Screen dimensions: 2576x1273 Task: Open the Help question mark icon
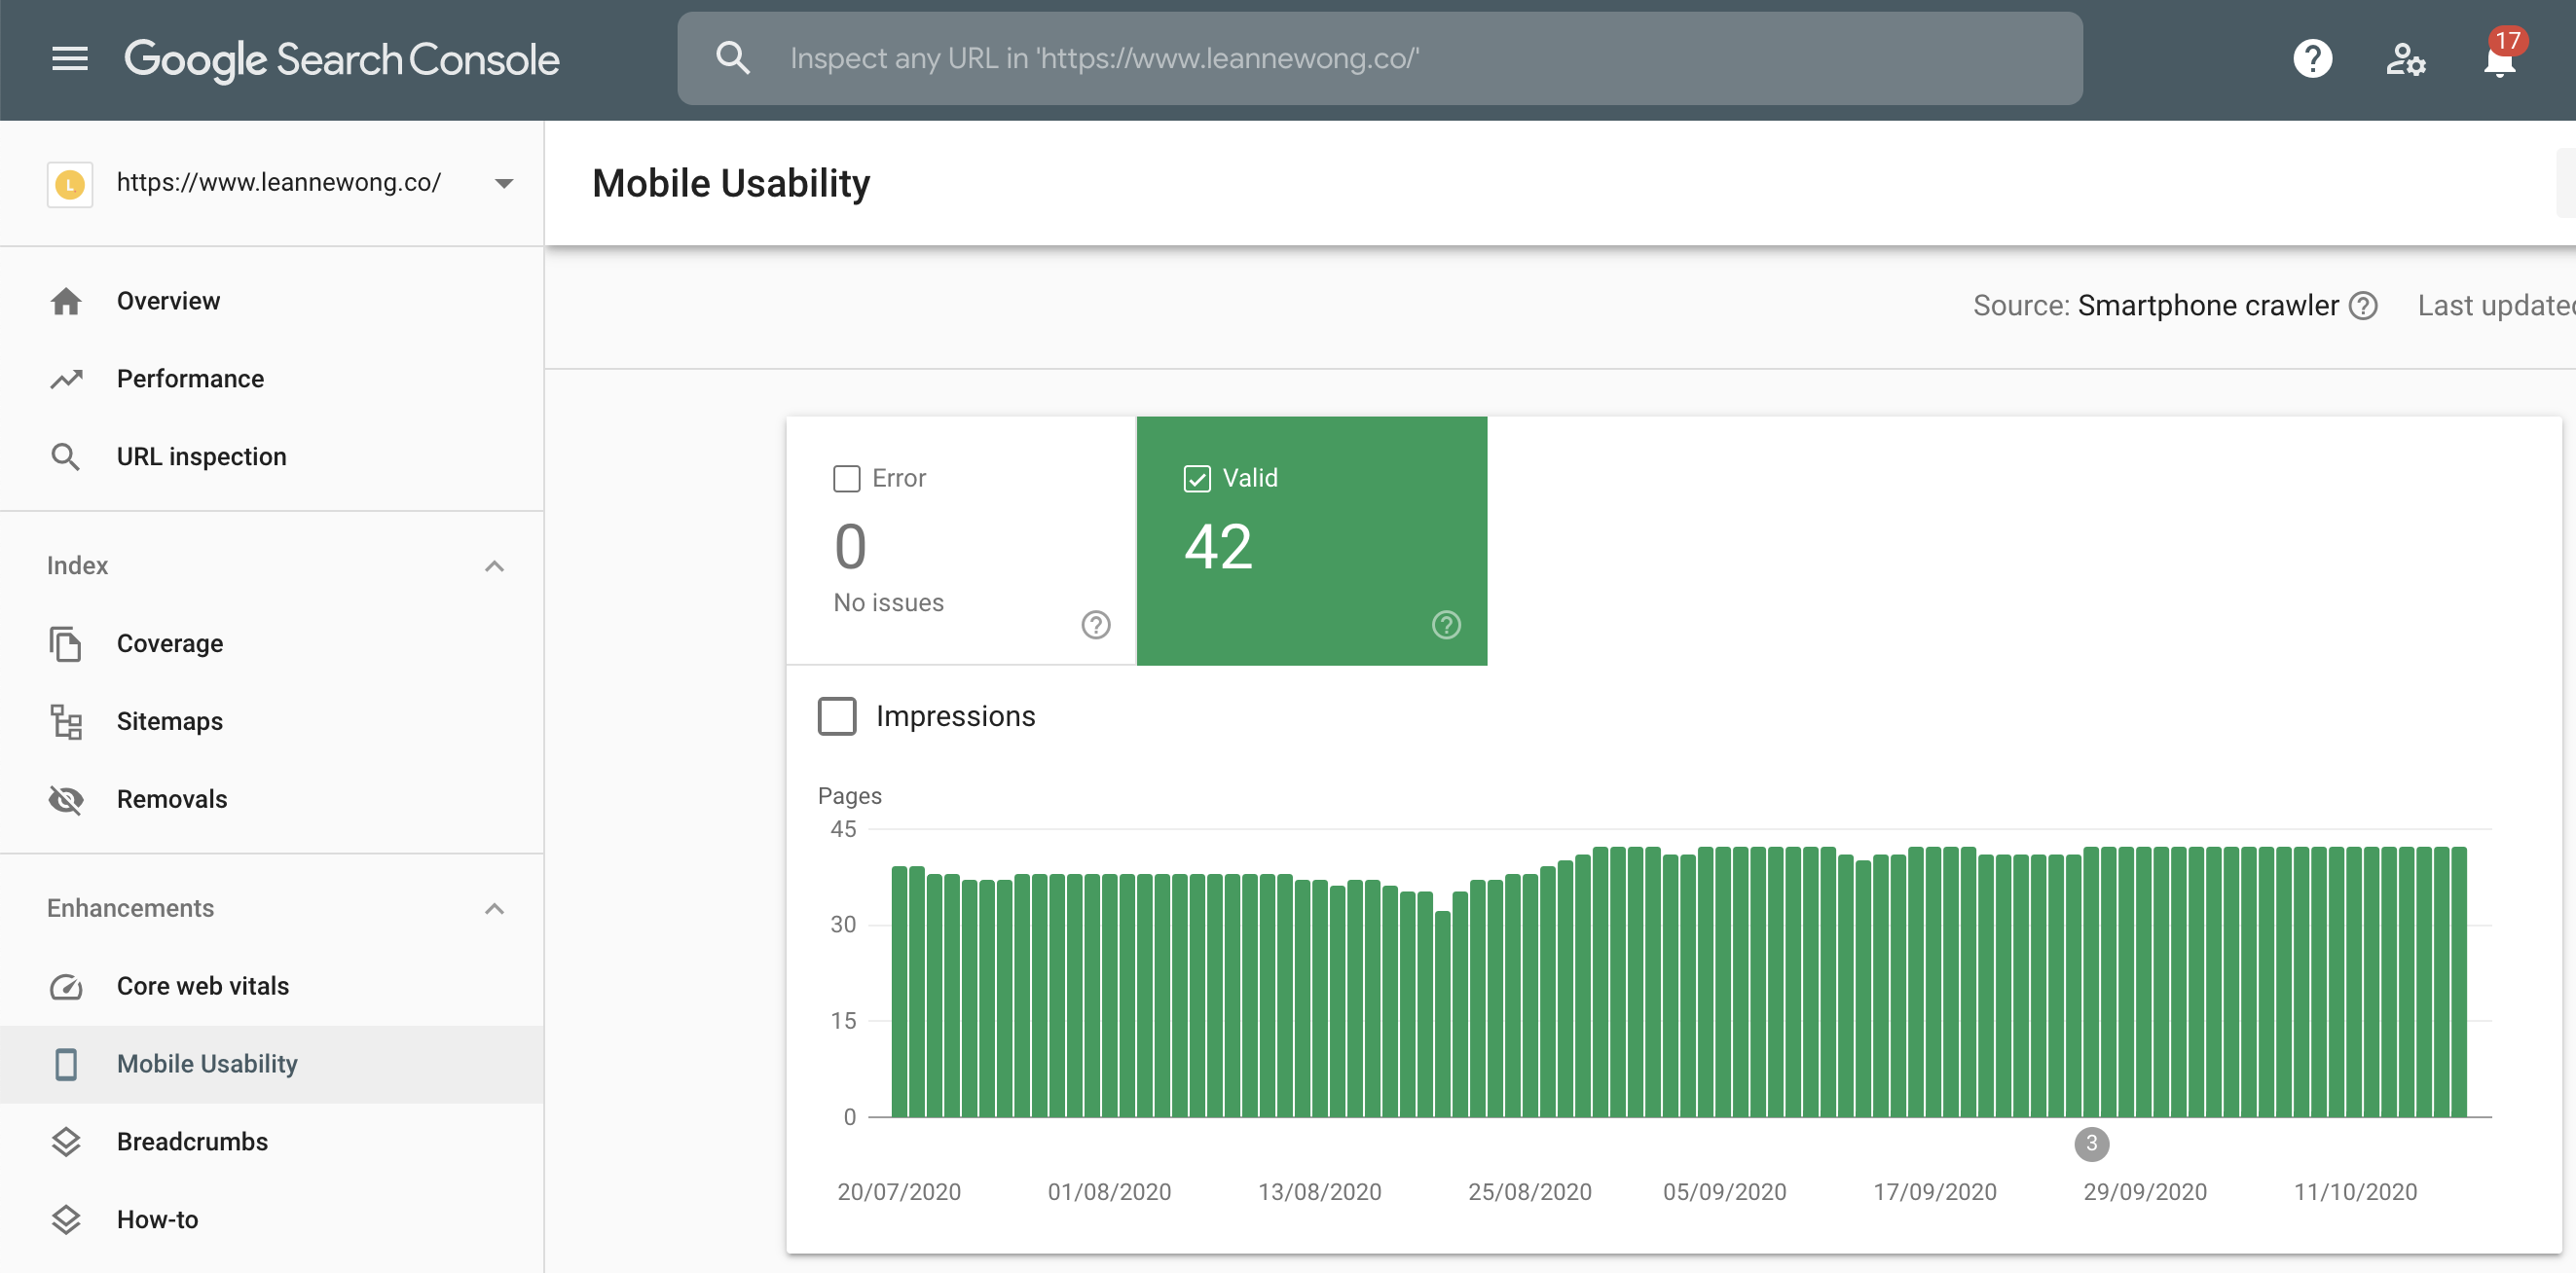2312,58
